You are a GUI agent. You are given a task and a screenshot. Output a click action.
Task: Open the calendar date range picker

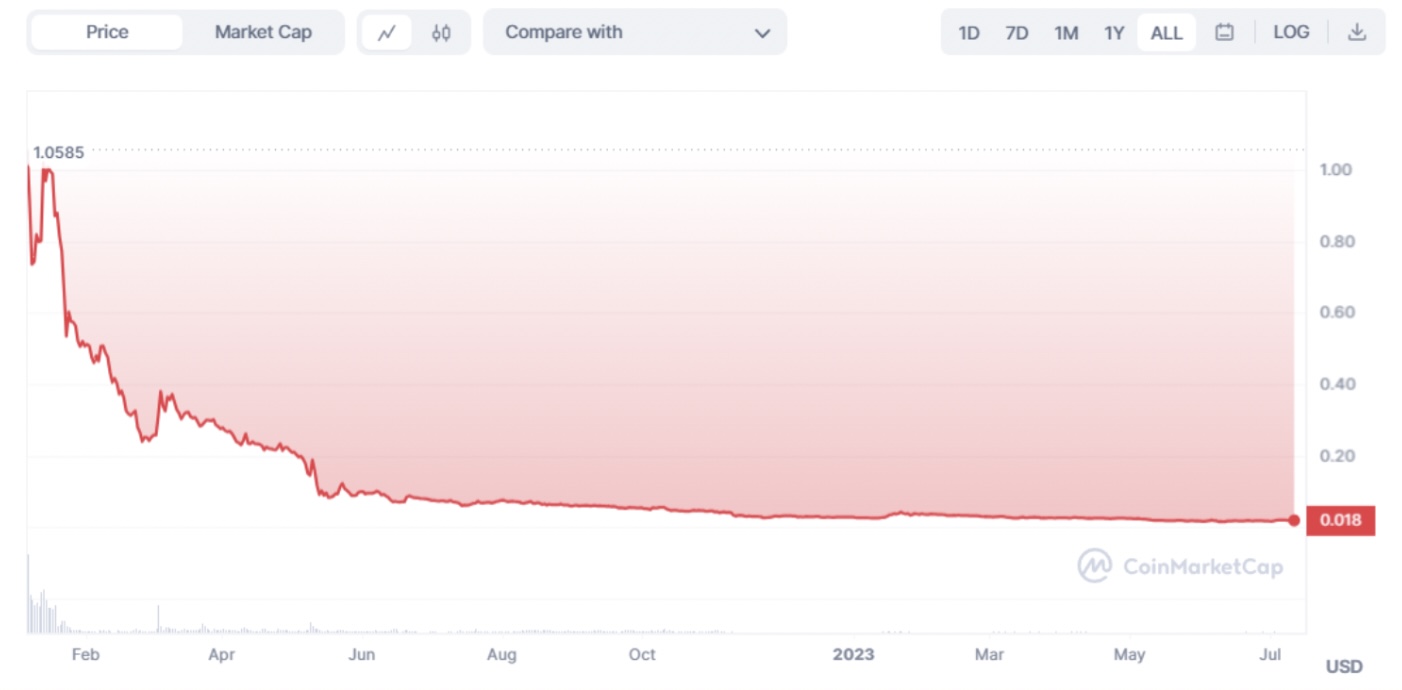pos(1224,32)
